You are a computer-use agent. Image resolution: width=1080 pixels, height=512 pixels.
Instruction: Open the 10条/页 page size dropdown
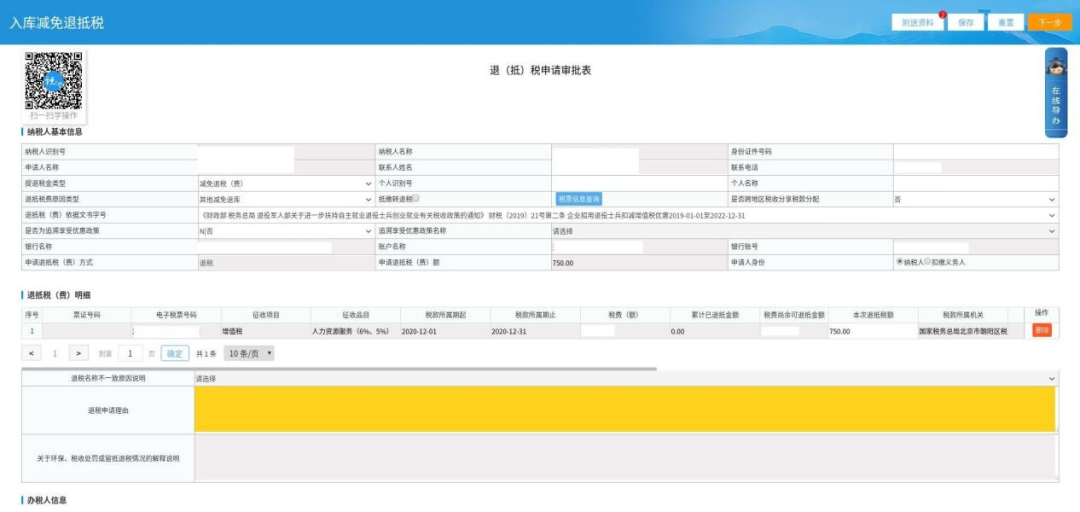pos(250,353)
